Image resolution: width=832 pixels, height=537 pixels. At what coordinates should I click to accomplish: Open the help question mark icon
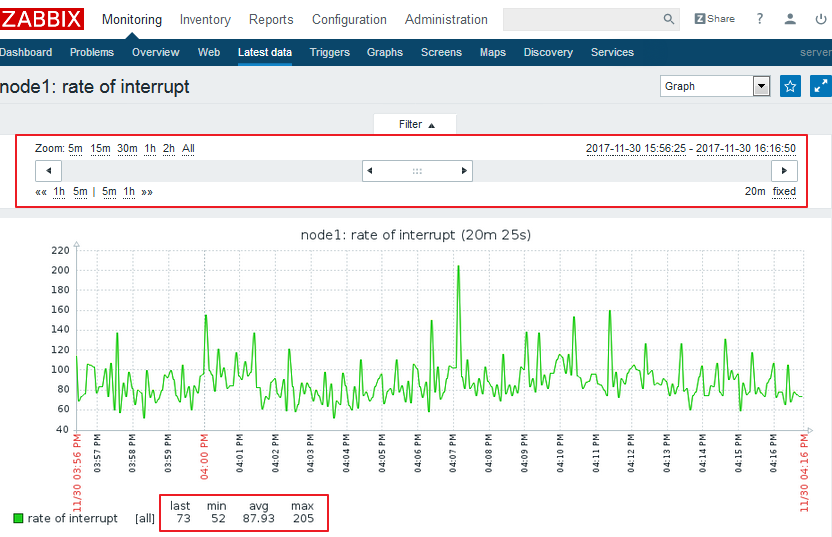click(760, 19)
